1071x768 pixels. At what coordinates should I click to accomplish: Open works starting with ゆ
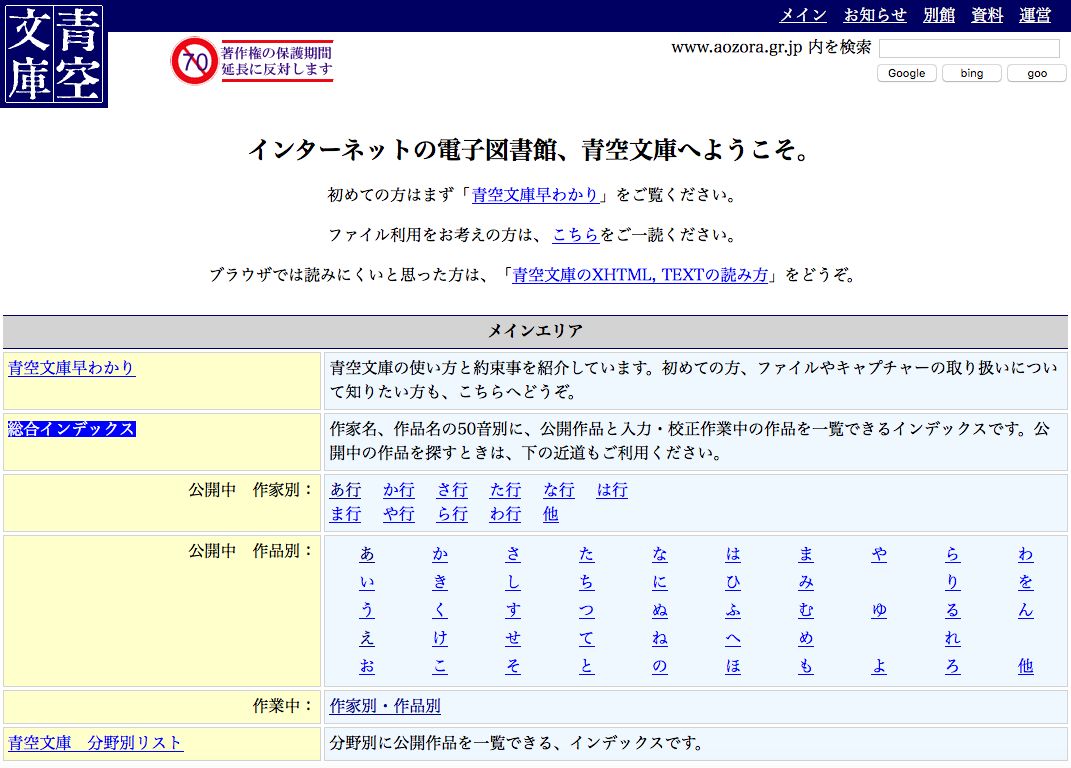[x=879, y=610]
